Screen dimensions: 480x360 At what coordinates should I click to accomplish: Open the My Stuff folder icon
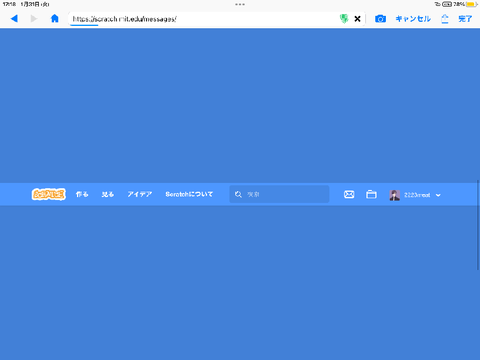pyautogui.click(x=371, y=194)
